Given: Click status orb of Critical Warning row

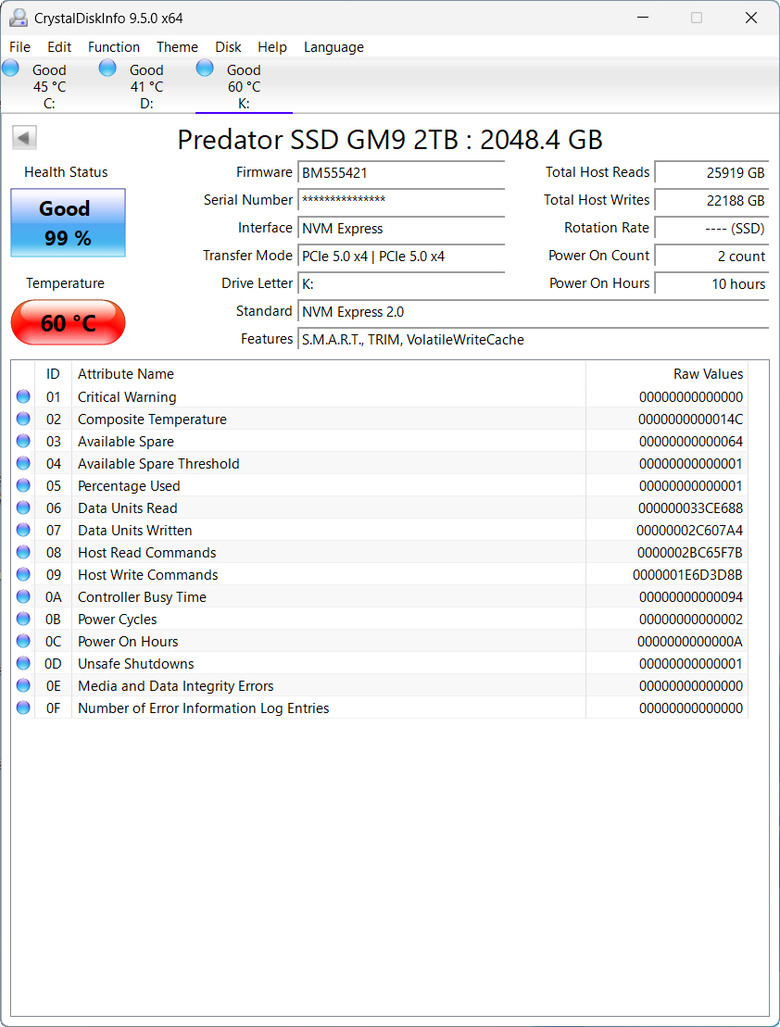Looking at the screenshot, I should click(23, 396).
